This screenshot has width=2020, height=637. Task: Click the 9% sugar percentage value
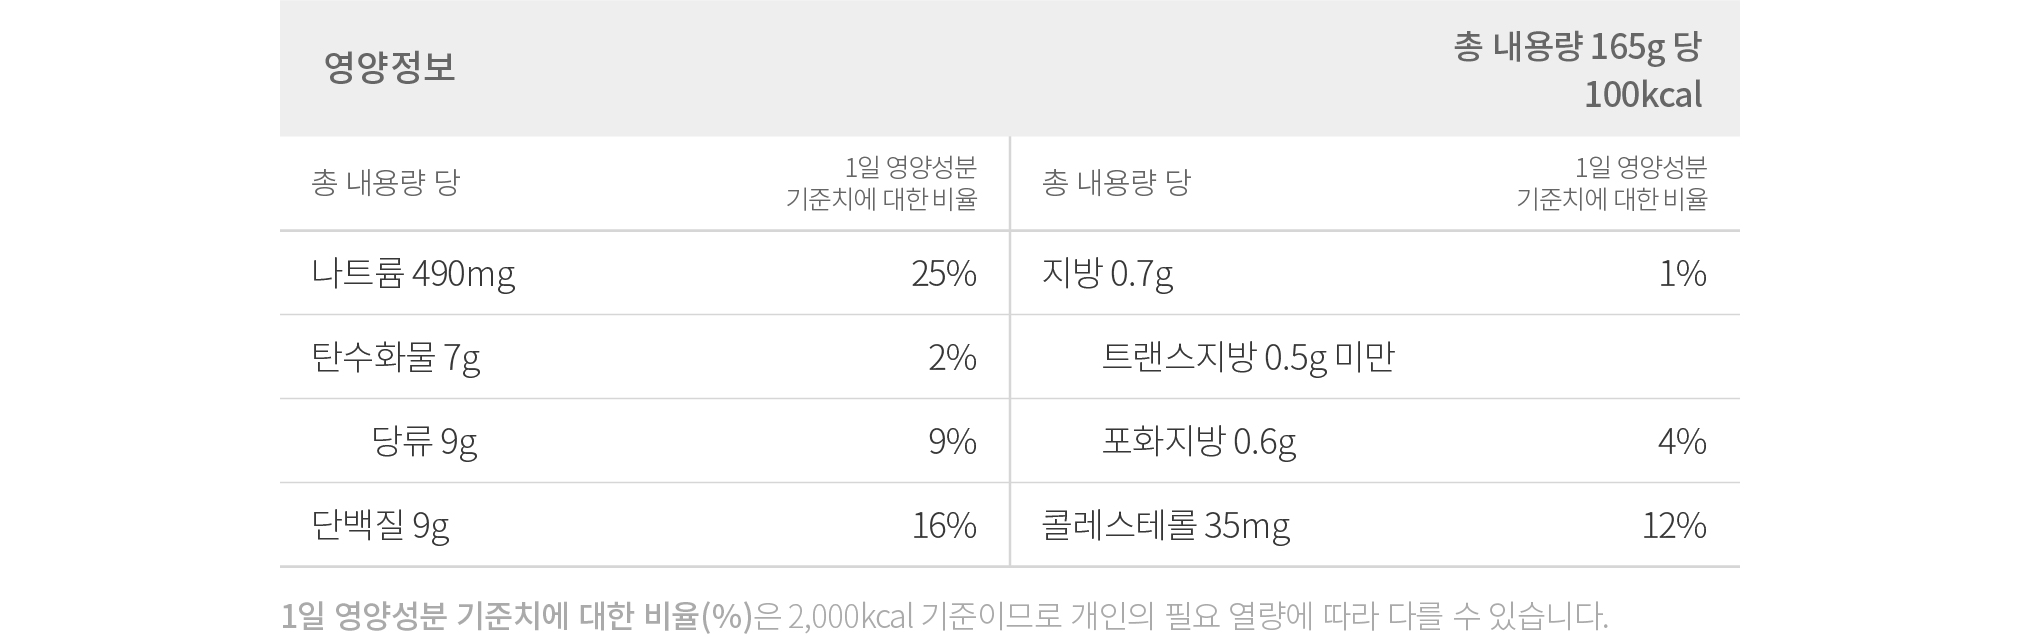coord(952,441)
